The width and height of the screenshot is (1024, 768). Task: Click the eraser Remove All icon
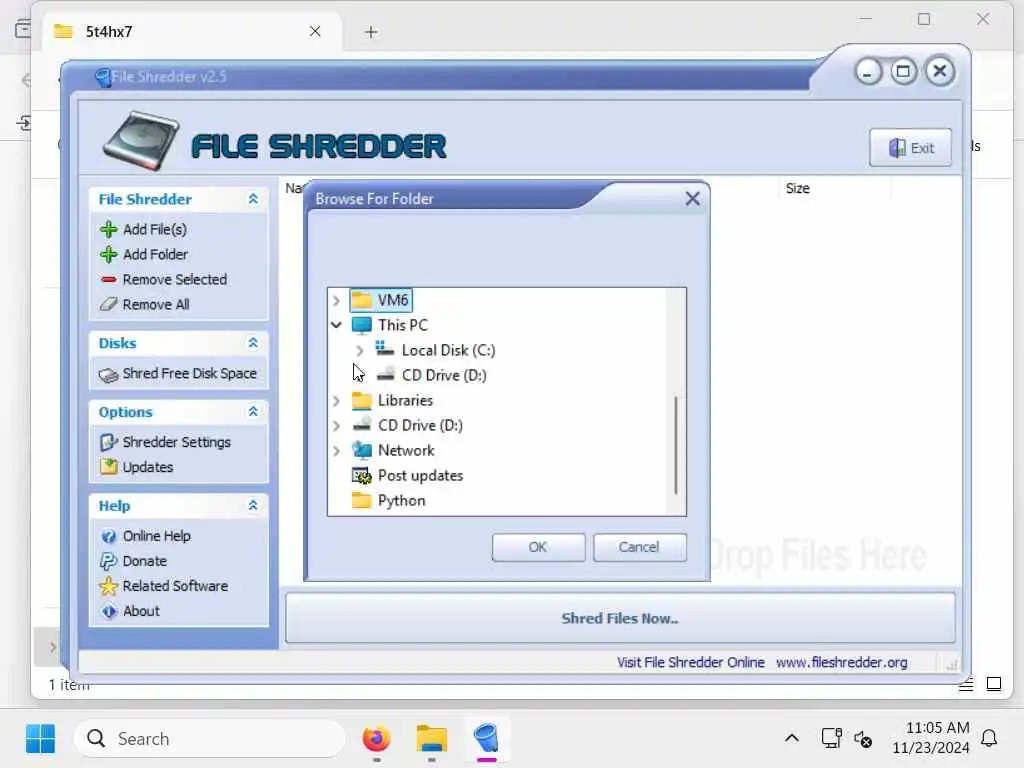pos(108,304)
